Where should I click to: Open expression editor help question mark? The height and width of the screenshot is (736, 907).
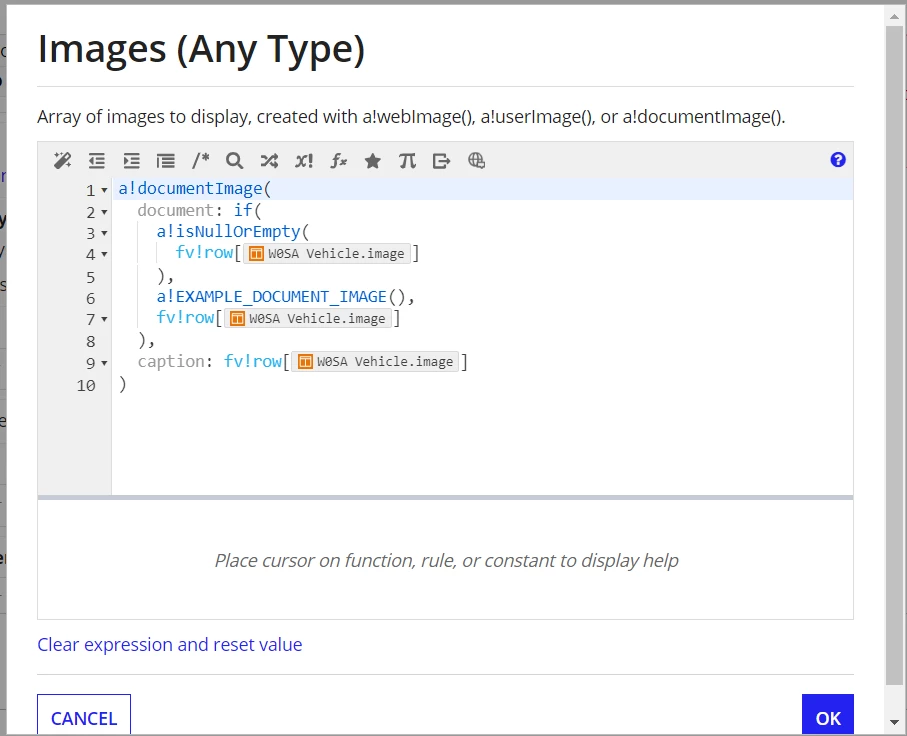pyautogui.click(x=838, y=160)
